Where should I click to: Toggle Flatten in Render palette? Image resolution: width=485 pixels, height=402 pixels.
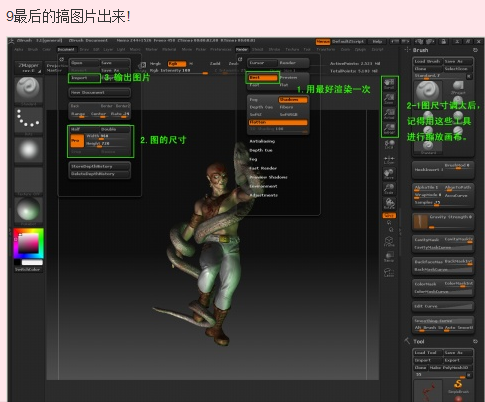(278, 122)
